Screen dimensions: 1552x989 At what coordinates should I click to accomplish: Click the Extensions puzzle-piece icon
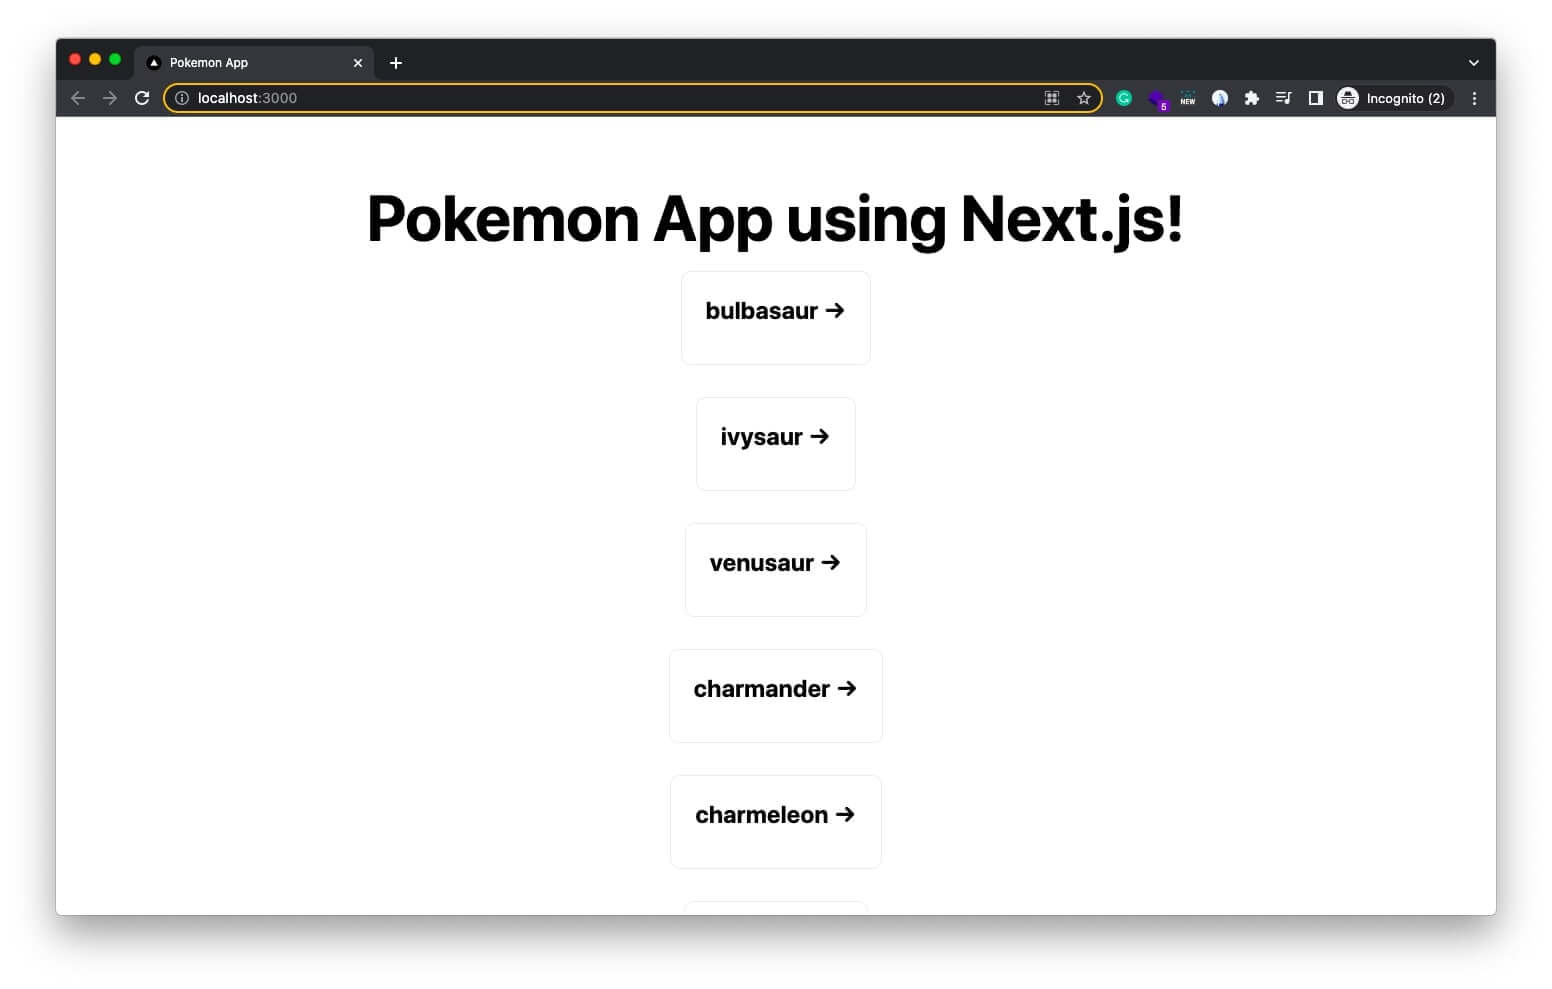pos(1251,98)
